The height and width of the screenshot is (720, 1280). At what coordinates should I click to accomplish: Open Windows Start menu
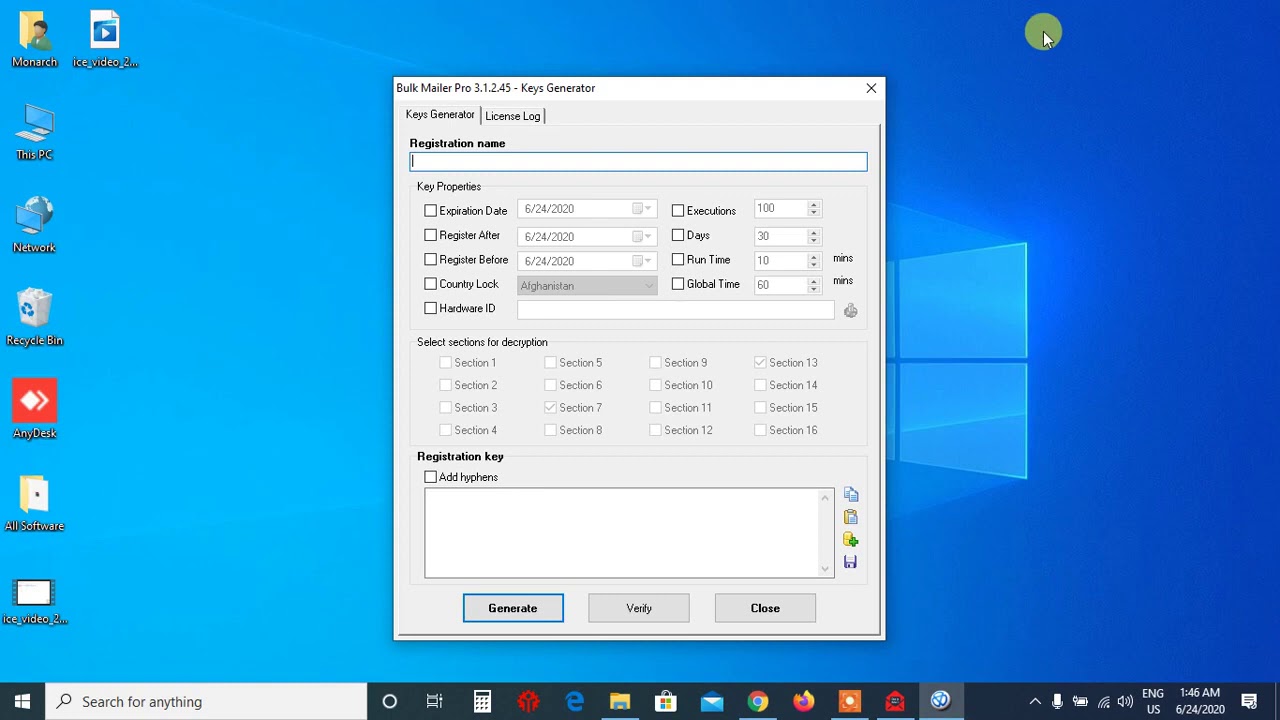[x=22, y=701]
